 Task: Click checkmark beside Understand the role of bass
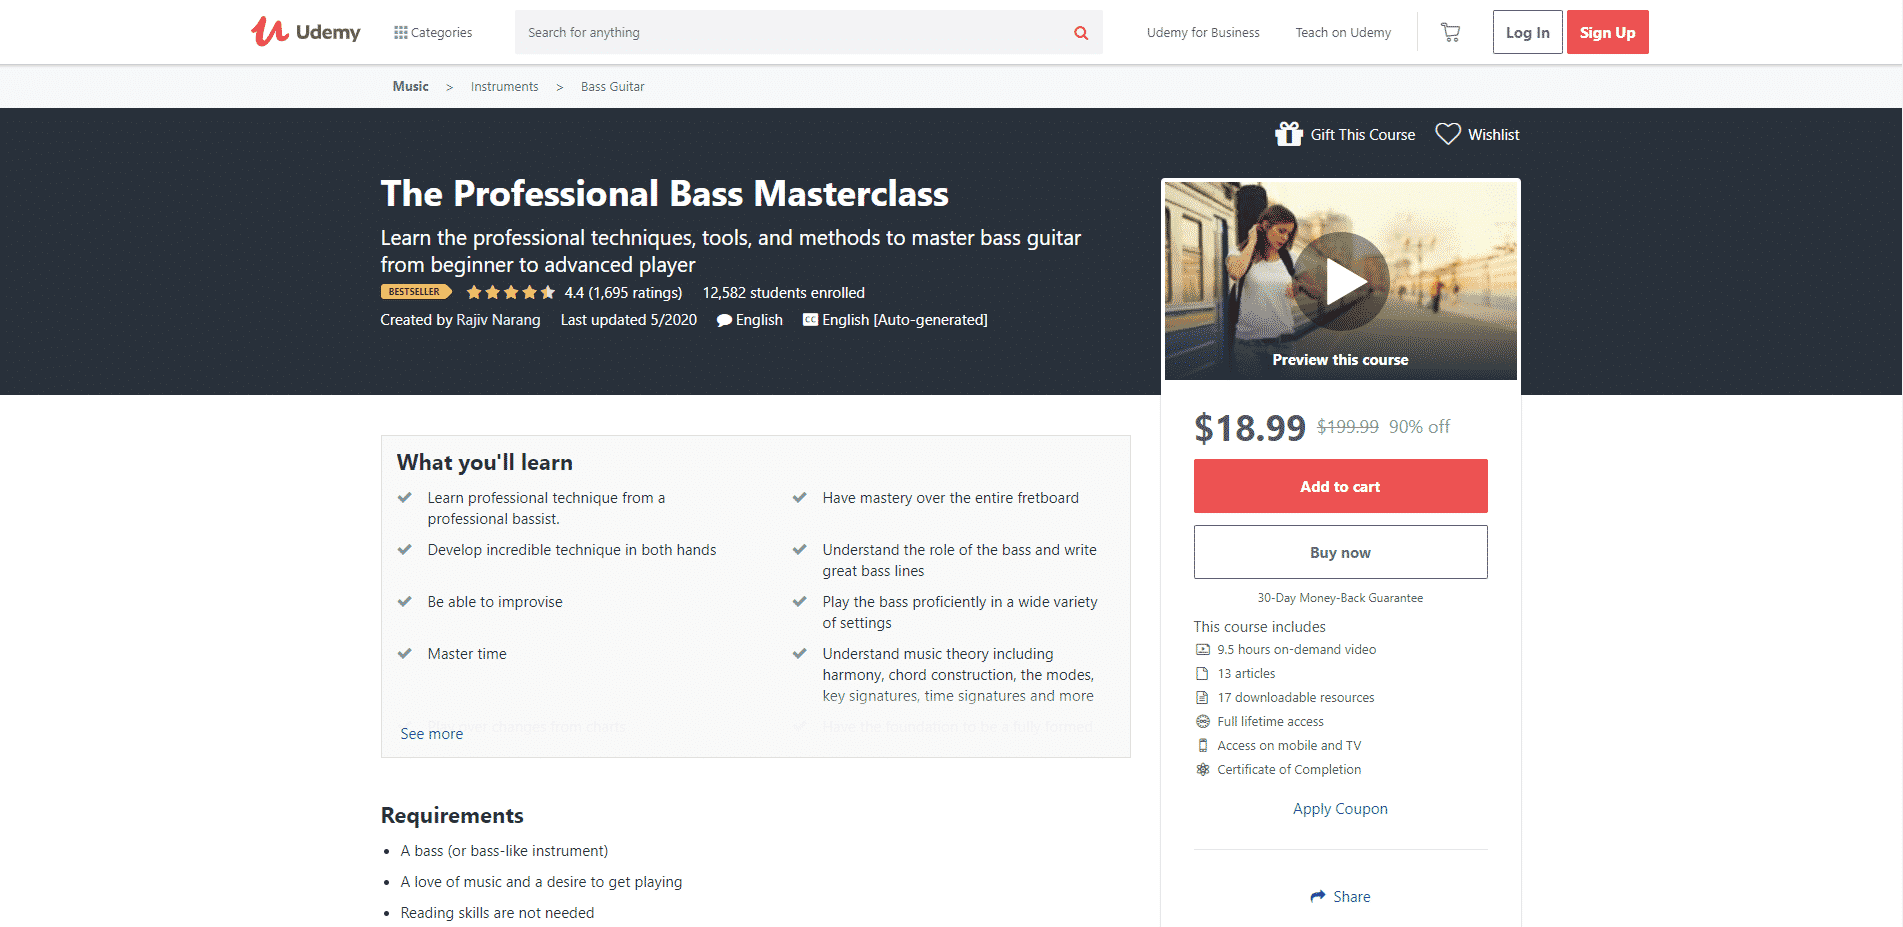[x=800, y=549]
